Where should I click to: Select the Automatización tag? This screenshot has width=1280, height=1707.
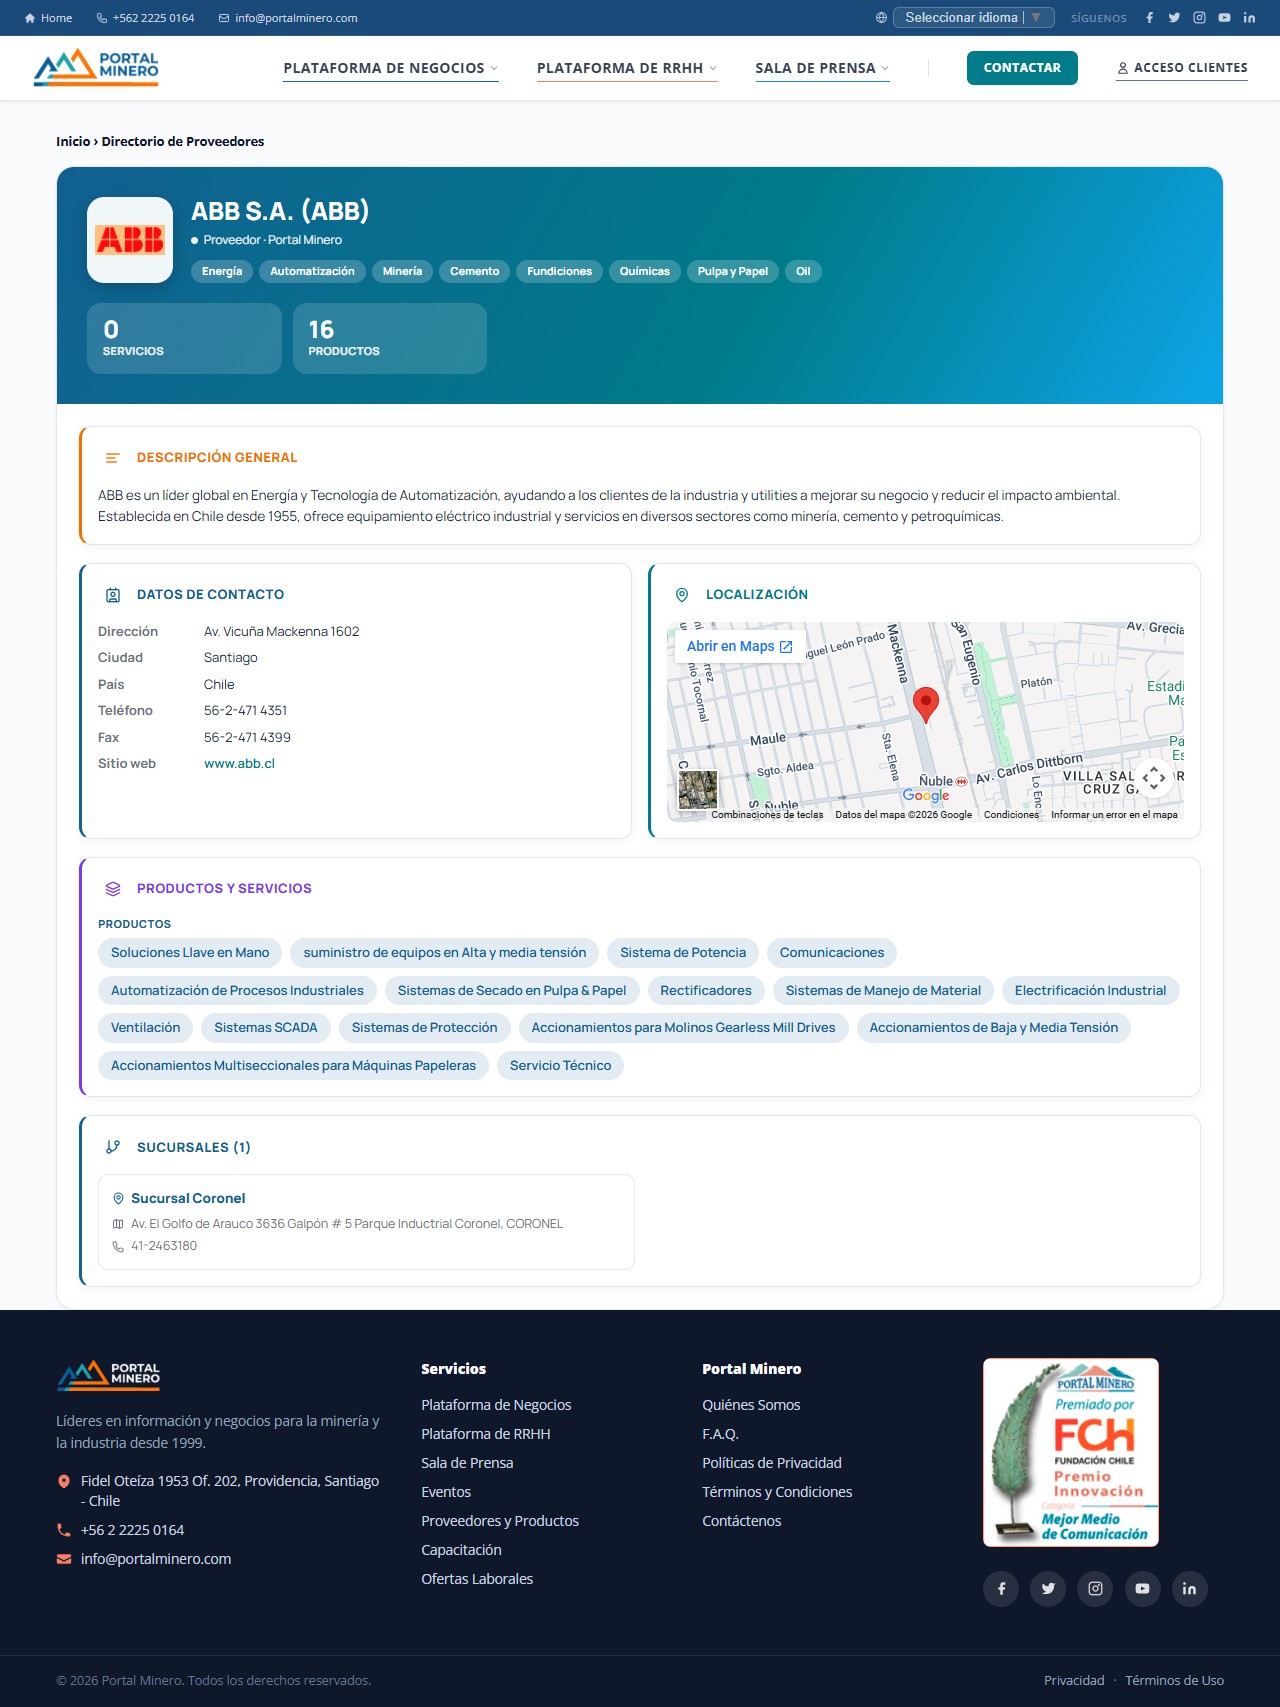tap(312, 272)
